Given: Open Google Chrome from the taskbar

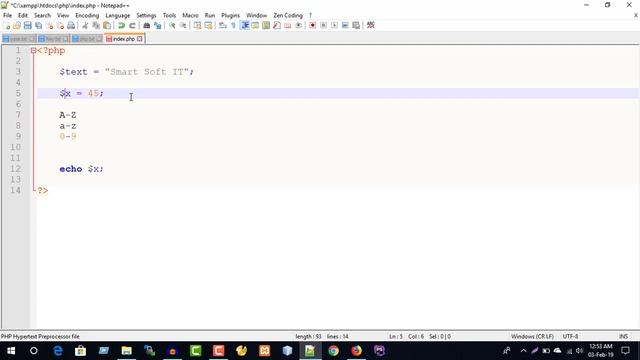Looking at the screenshot, I should tap(333, 351).
